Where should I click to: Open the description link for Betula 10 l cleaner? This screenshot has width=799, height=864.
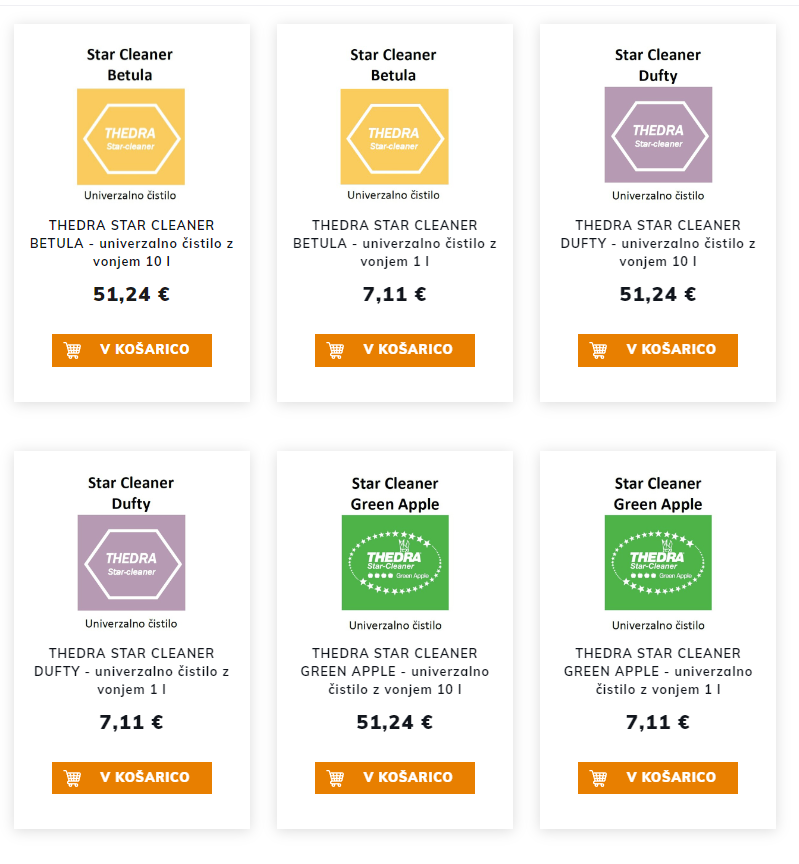click(131, 243)
